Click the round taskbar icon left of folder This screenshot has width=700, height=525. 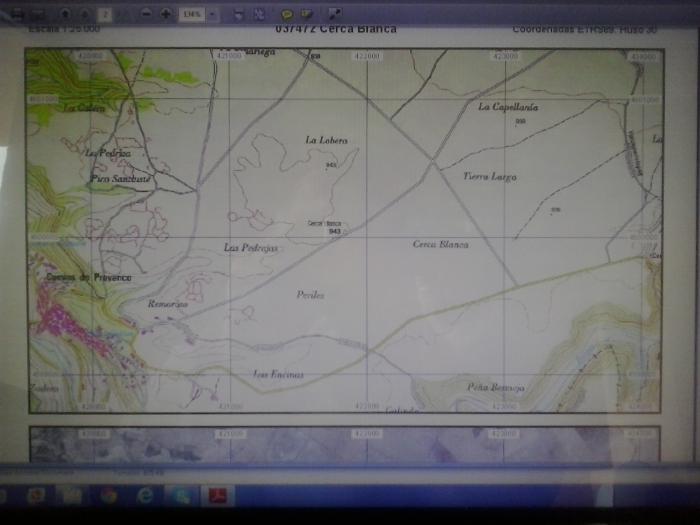(36, 496)
